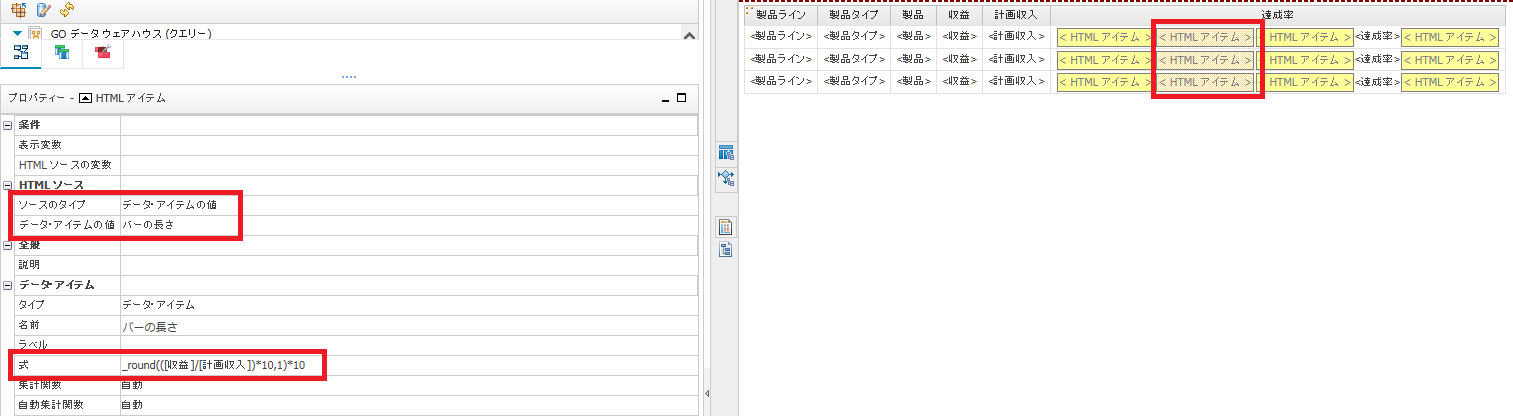Select <製品タイプ> cell in first data row
The image size is (1513, 416).
[854, 36]
